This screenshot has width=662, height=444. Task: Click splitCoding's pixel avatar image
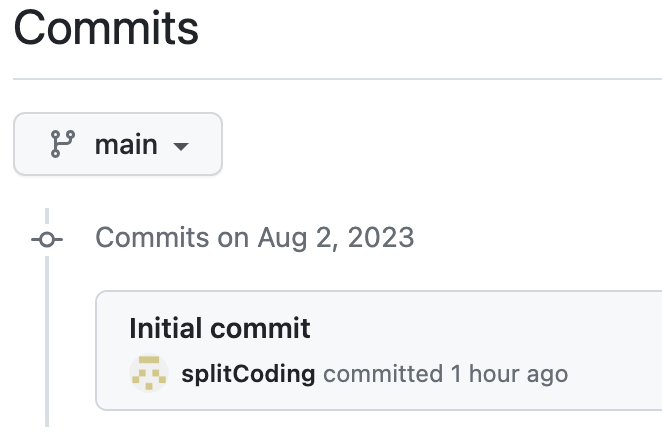point(149,373)
